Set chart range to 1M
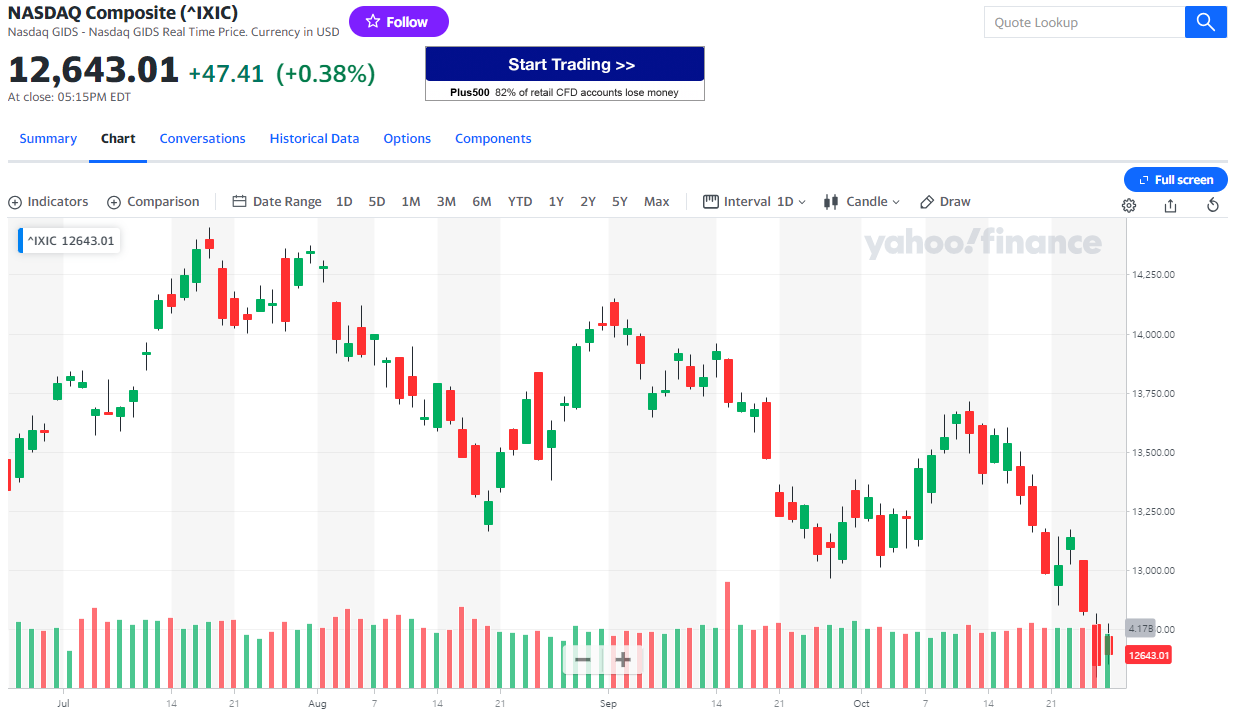The width and height of the screenshot is (1237, 712). [411, 202]
